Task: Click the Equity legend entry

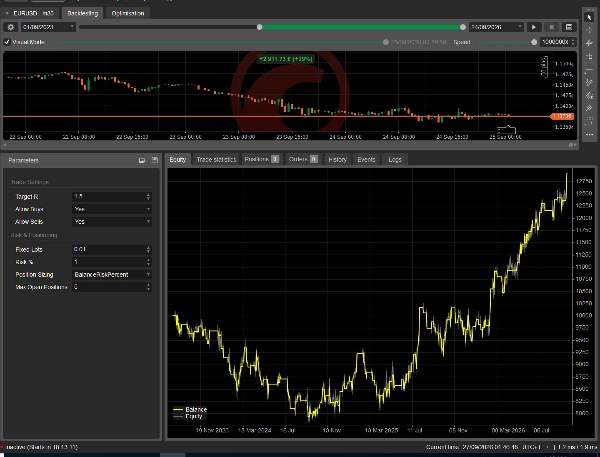Action: point(188,416)
